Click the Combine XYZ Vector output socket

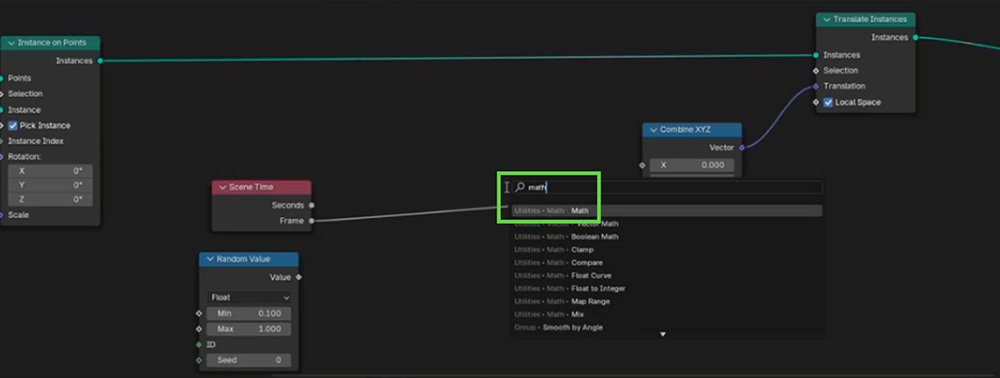pyautogui.click(x=742, y=148)
